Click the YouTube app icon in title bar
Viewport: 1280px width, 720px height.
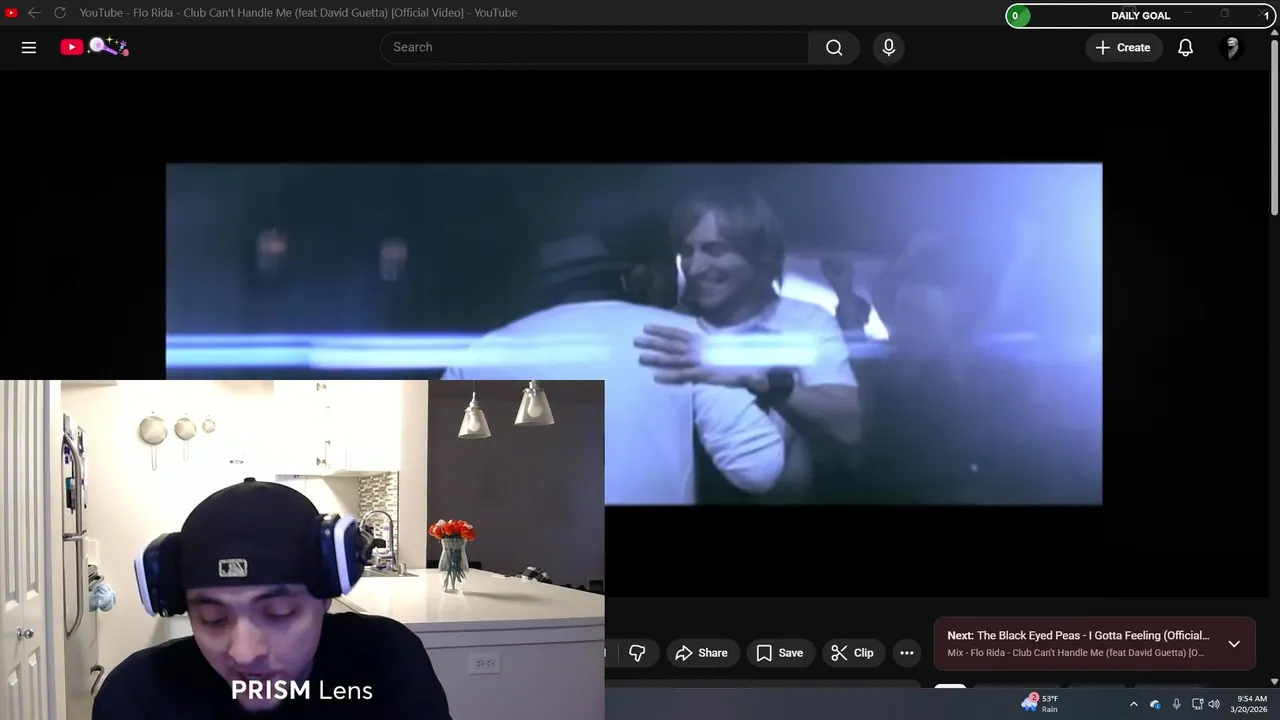11,13
